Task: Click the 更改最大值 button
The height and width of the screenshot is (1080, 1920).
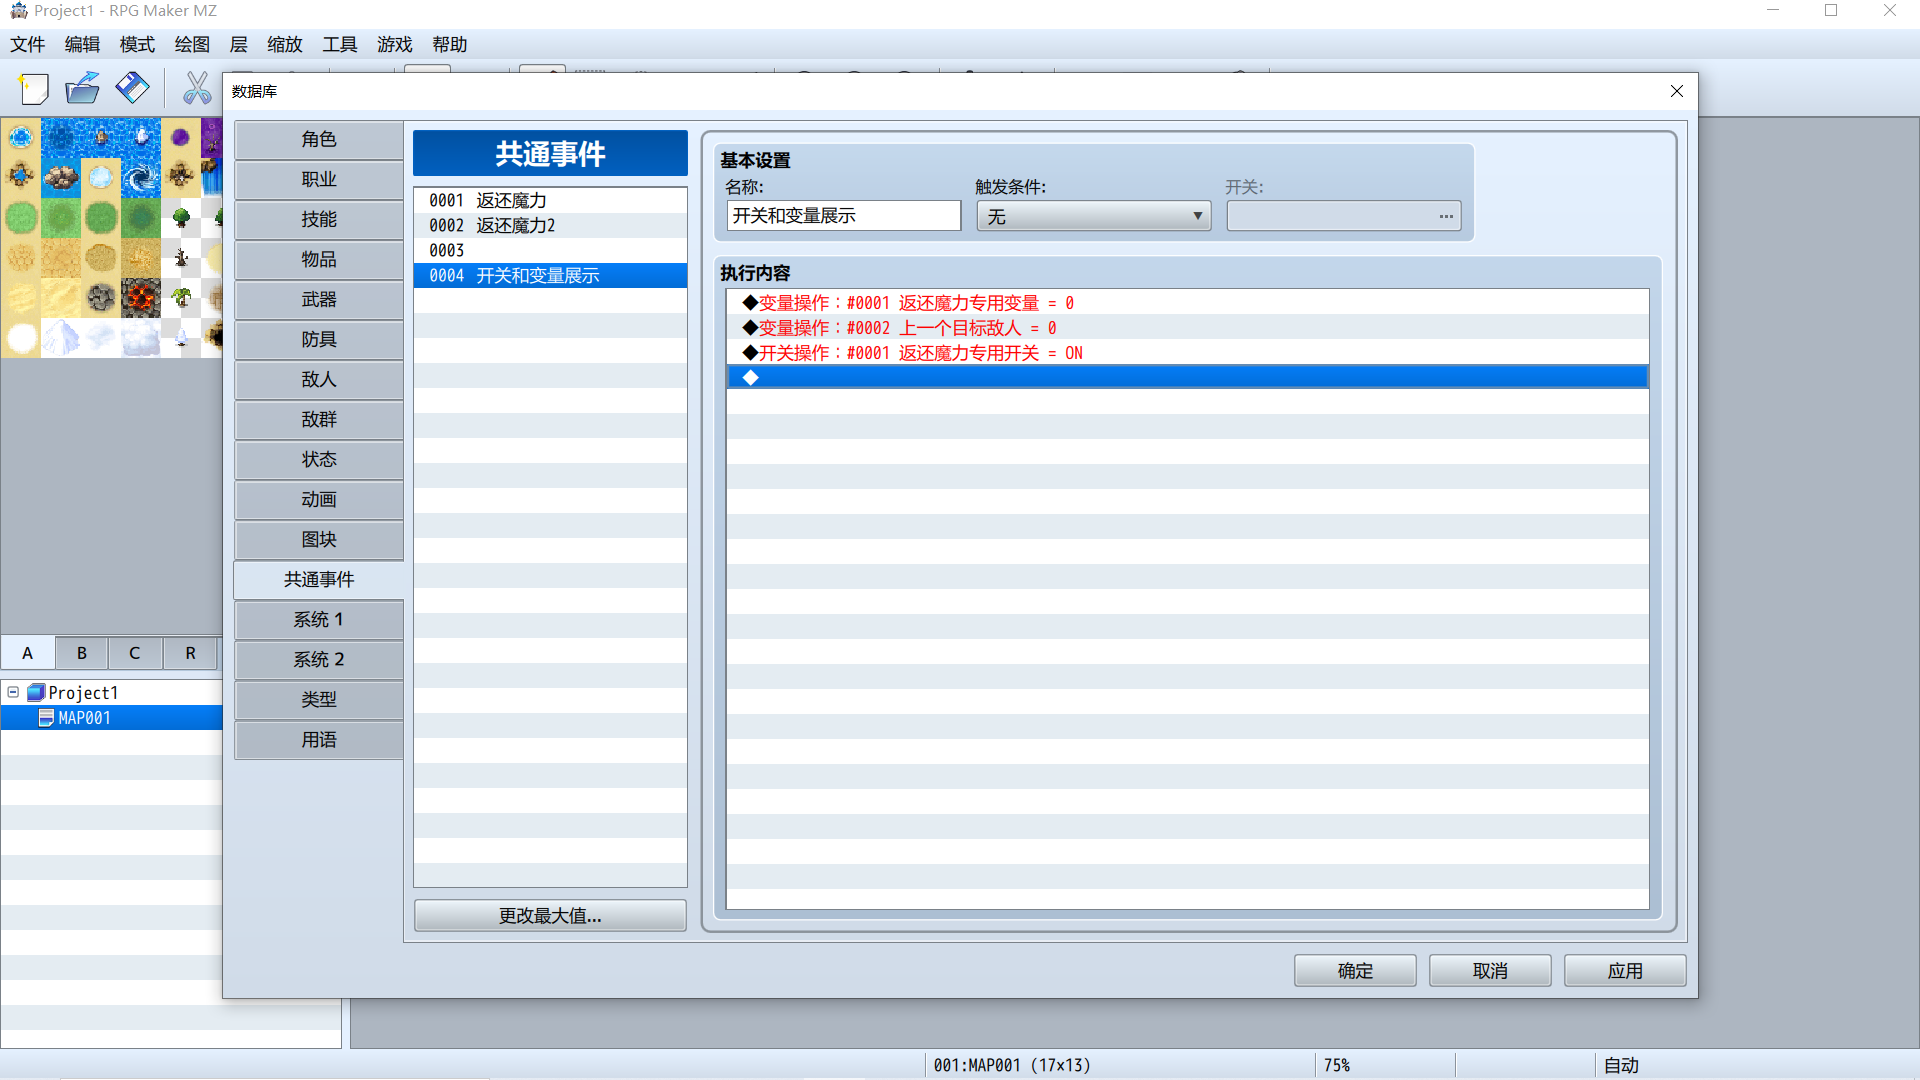Action: pyautogui.click(x=550, y=916)
